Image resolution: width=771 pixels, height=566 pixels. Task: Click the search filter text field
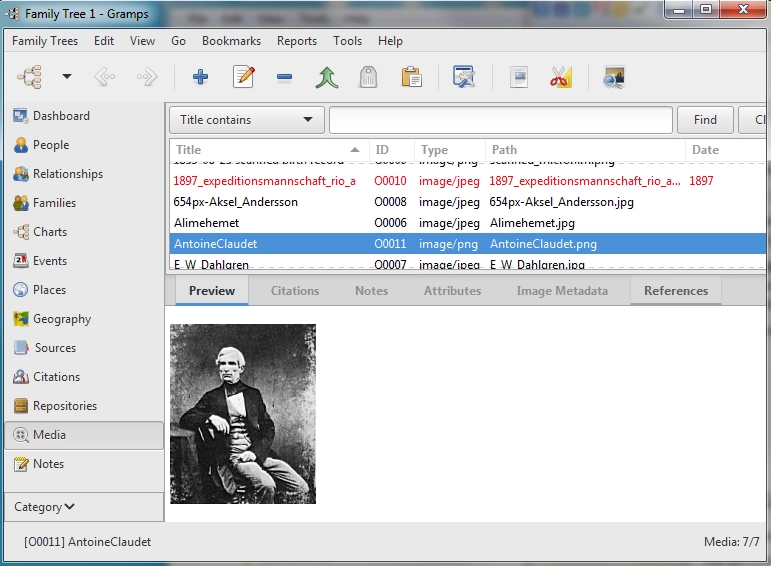coord(501,120)
